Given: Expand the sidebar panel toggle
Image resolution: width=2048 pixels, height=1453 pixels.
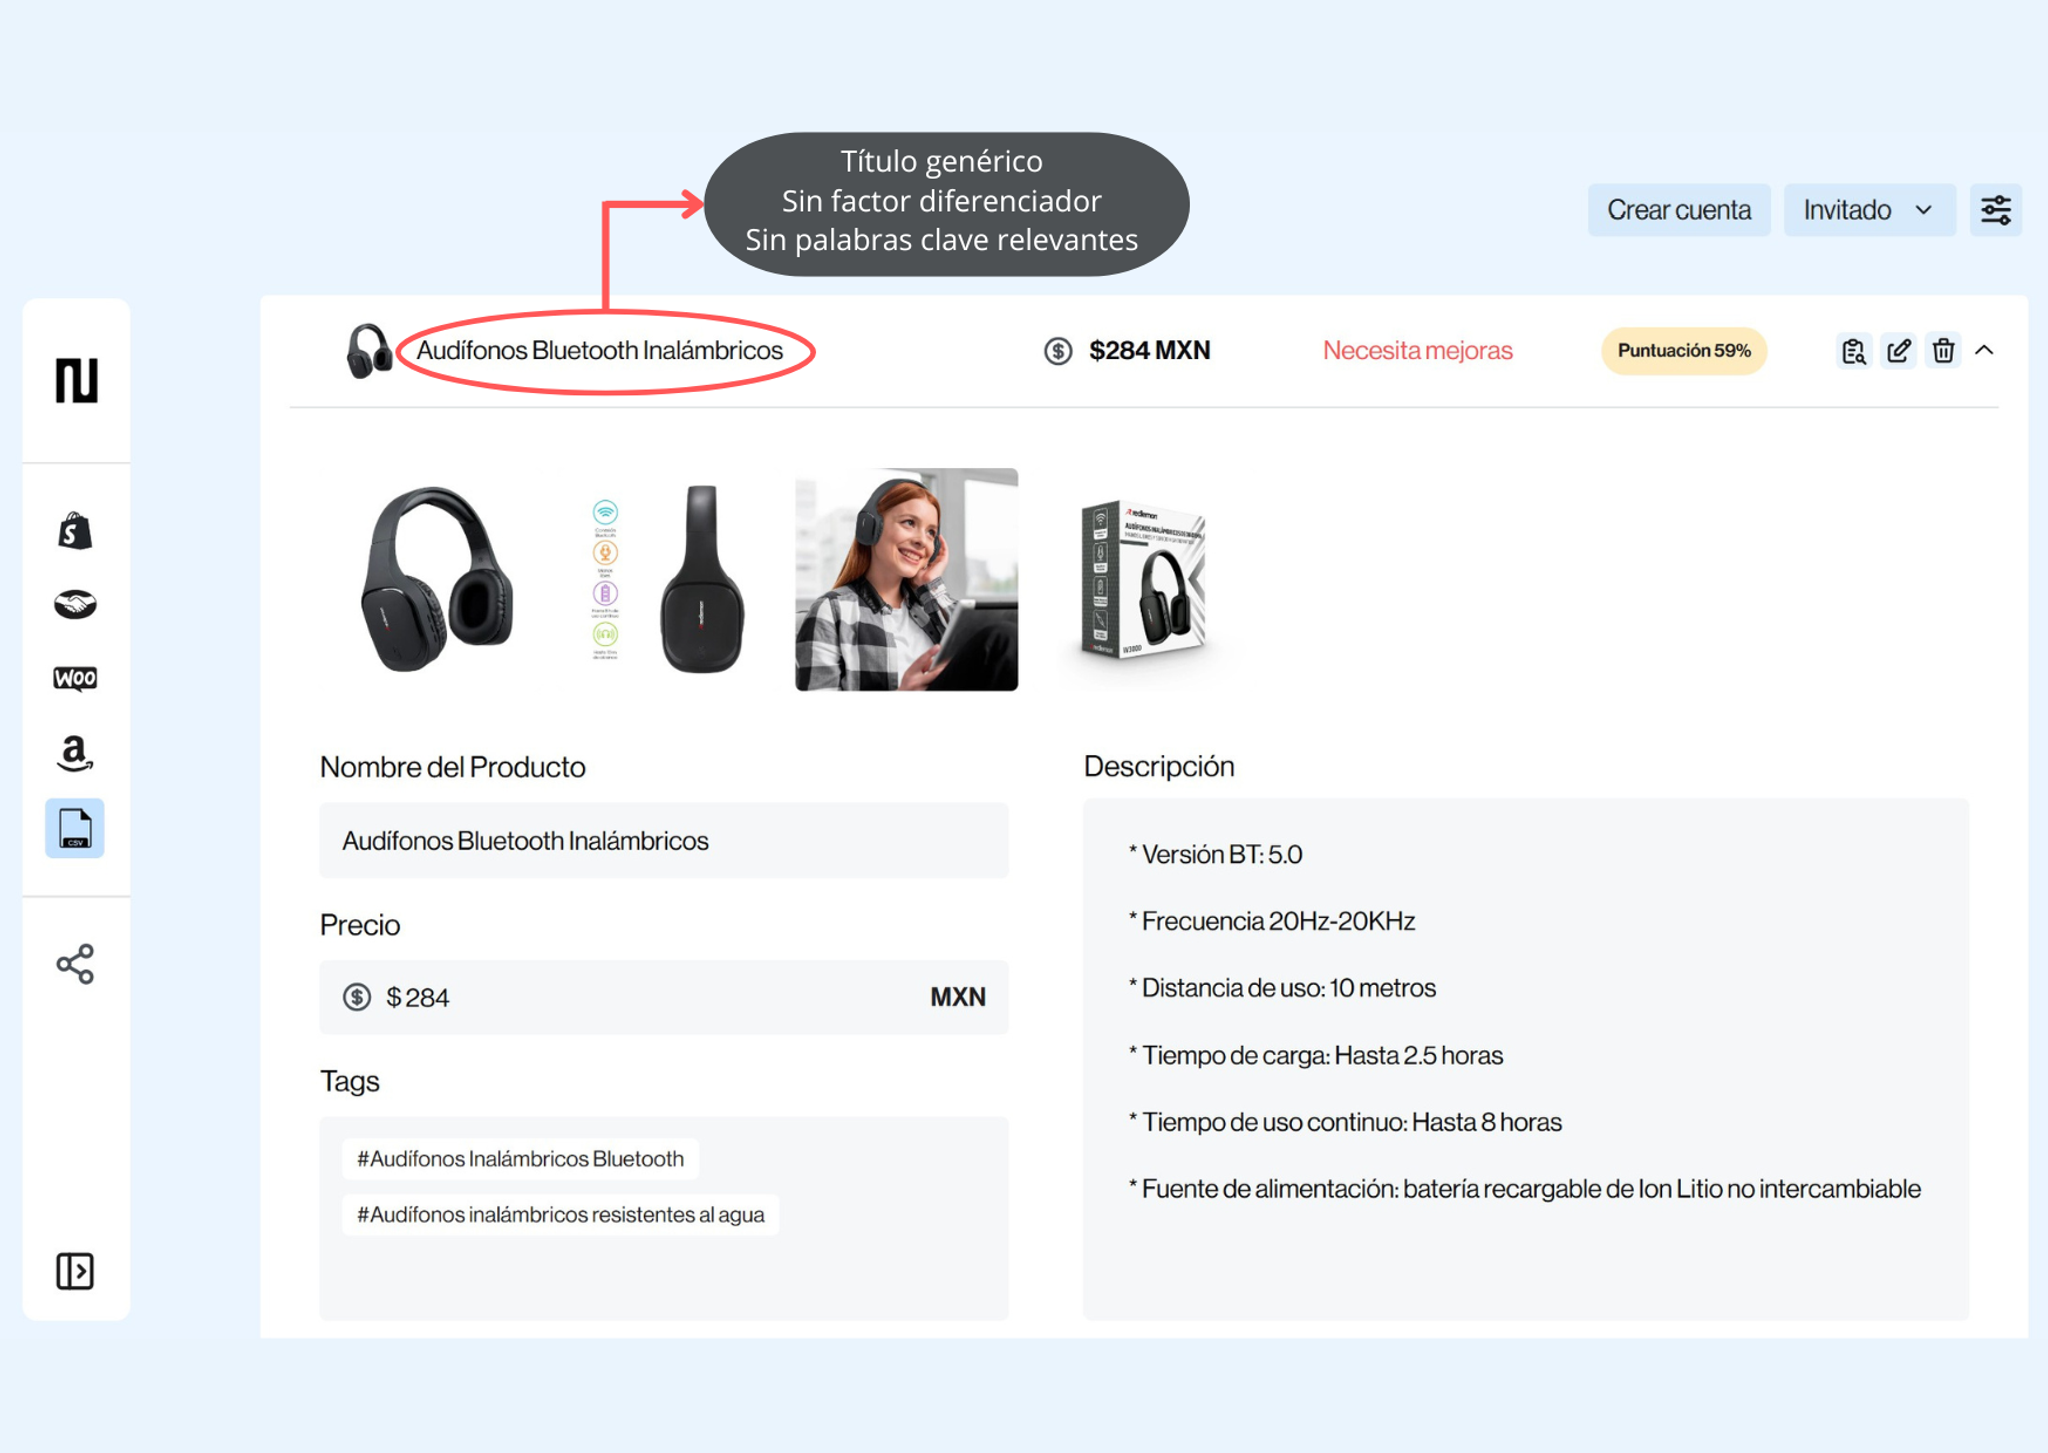Looking at the screenshot, I should [75, 1271].
